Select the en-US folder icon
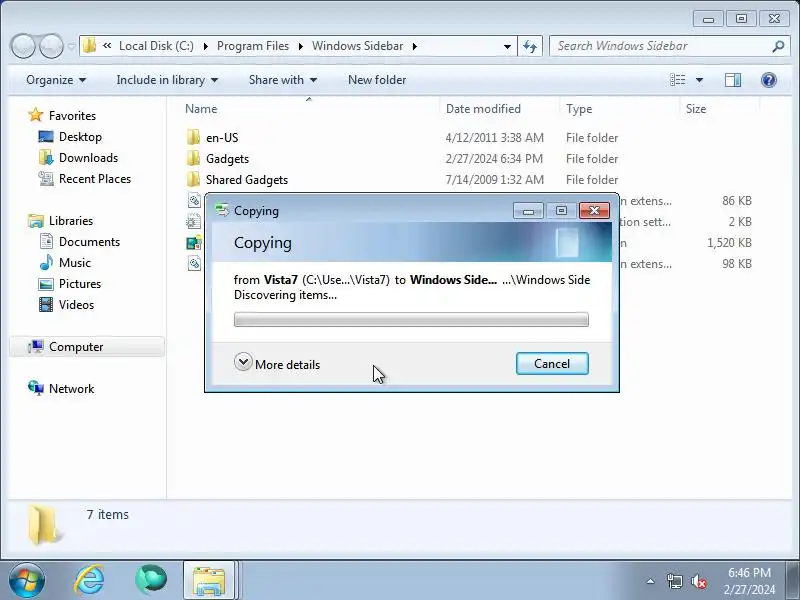Screen dimensions: 800x600 [193, 137]
